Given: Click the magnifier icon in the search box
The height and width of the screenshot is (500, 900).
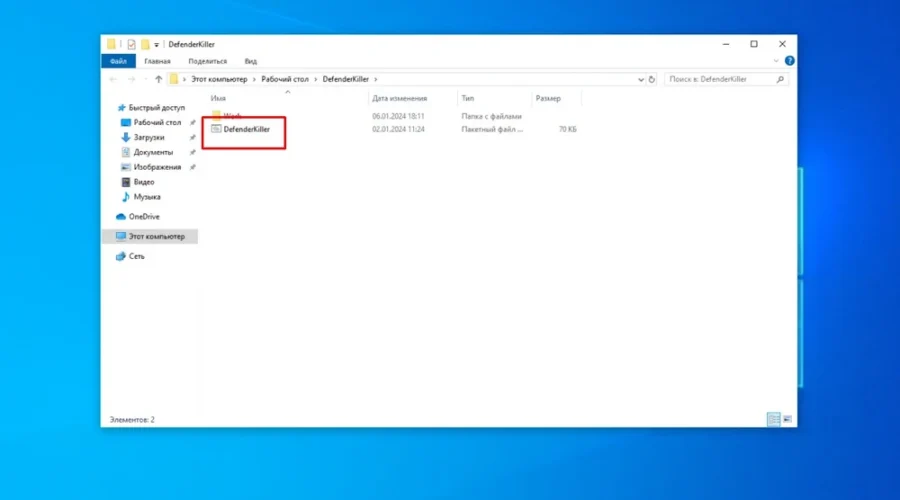Looking at the screenshot, I should pyautogui.click(x=780, y=79).
